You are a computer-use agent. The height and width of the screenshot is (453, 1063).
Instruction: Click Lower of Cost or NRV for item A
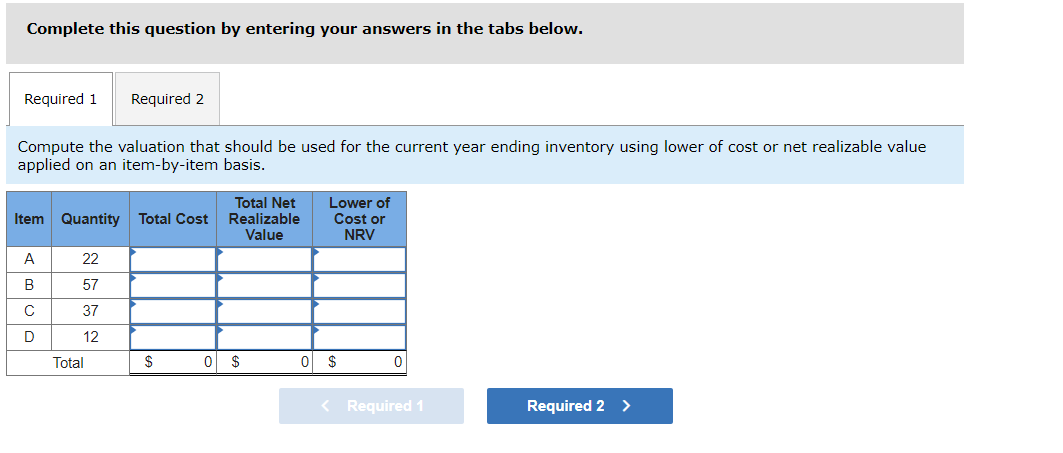pos(359,259)
